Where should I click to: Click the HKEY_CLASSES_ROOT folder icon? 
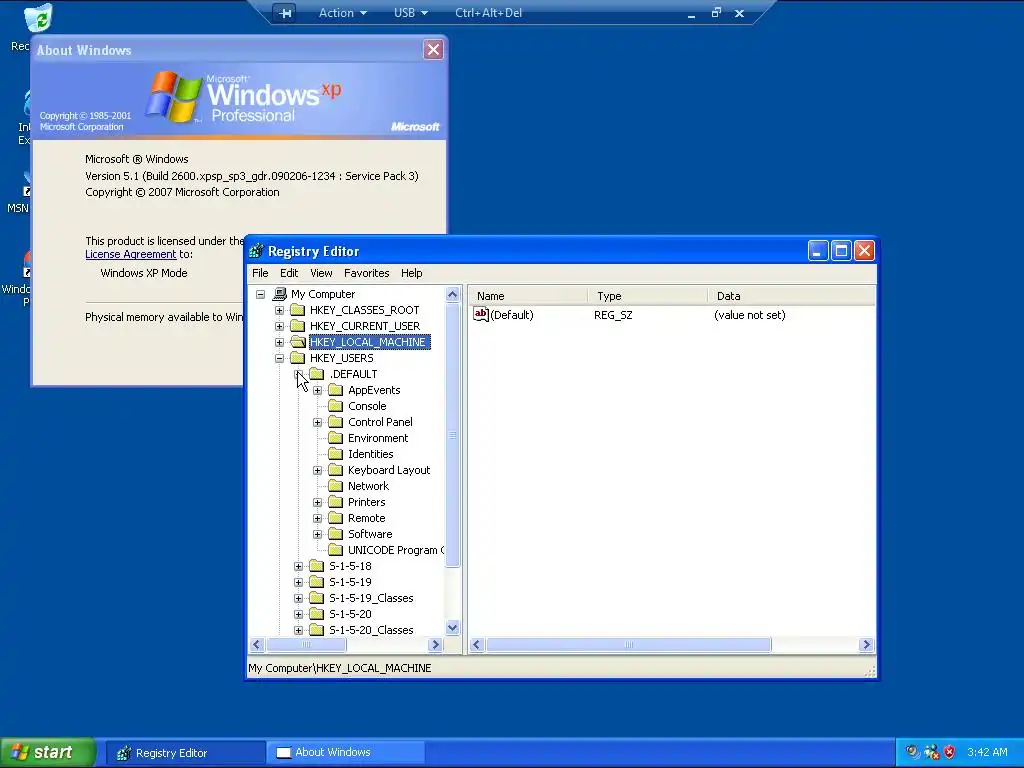click(298, 310)
